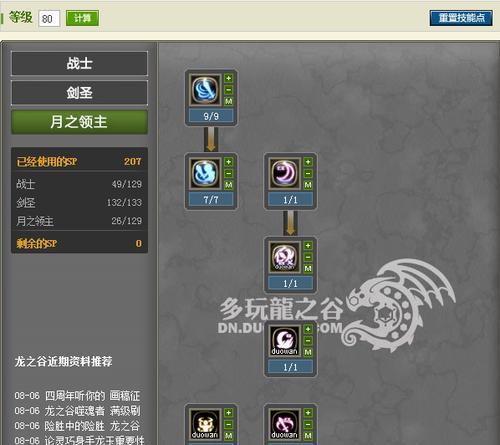Click the pink skill icon below the crescent
This screenshot has width=500, height=445.
tap(284, 257)
